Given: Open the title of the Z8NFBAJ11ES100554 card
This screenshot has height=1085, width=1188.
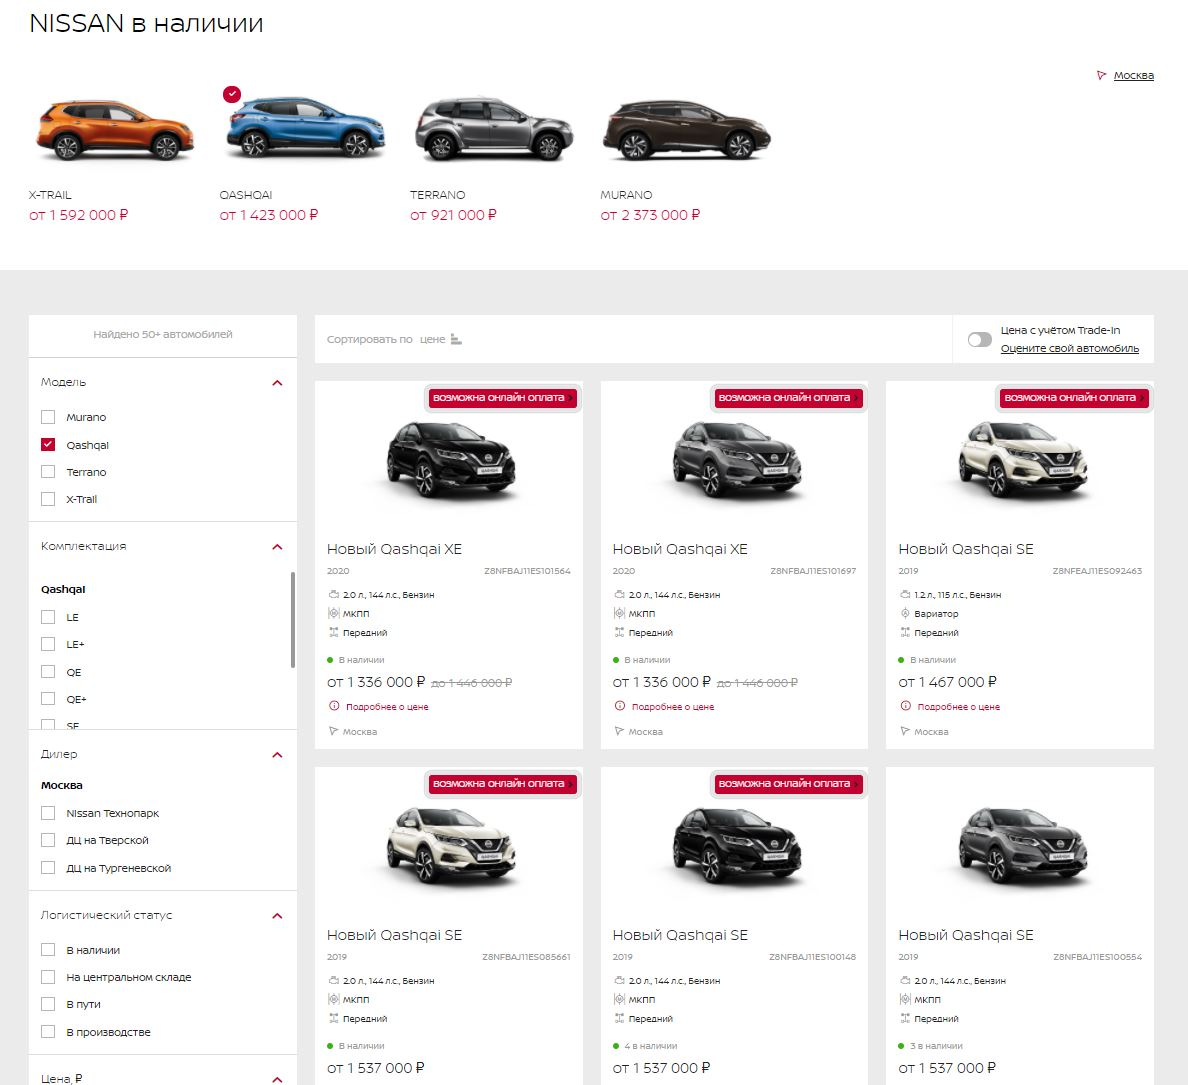Looking at the screenshot, I should [x=965, y=935].
